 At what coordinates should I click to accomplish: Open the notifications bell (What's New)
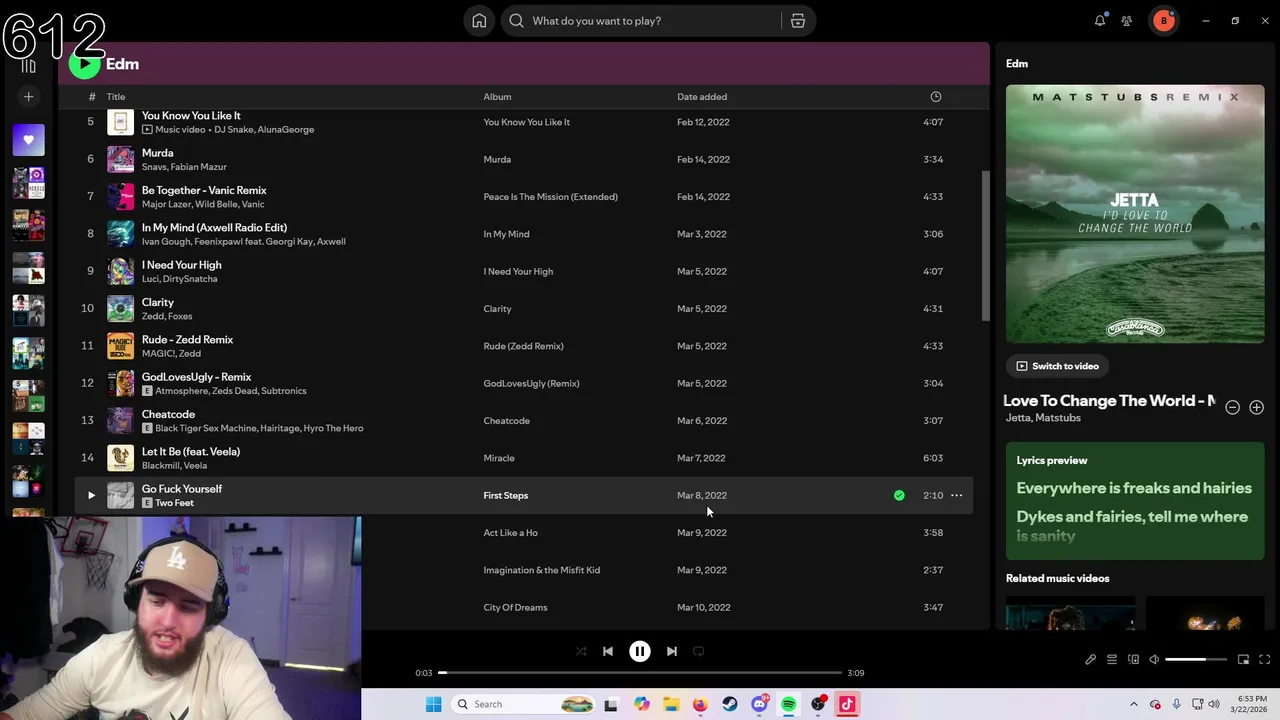point(1100,21)
